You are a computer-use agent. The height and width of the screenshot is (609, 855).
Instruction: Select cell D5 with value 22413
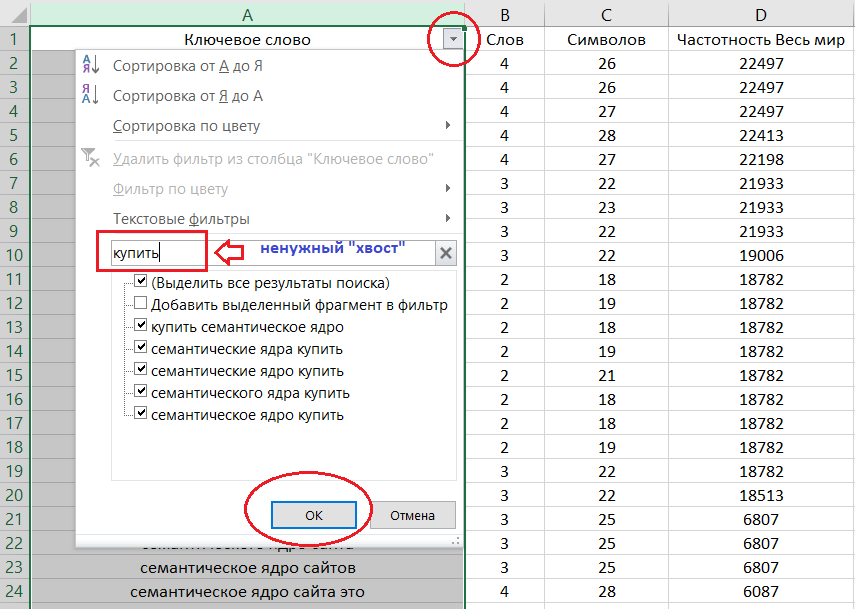(x=761, y=135)
